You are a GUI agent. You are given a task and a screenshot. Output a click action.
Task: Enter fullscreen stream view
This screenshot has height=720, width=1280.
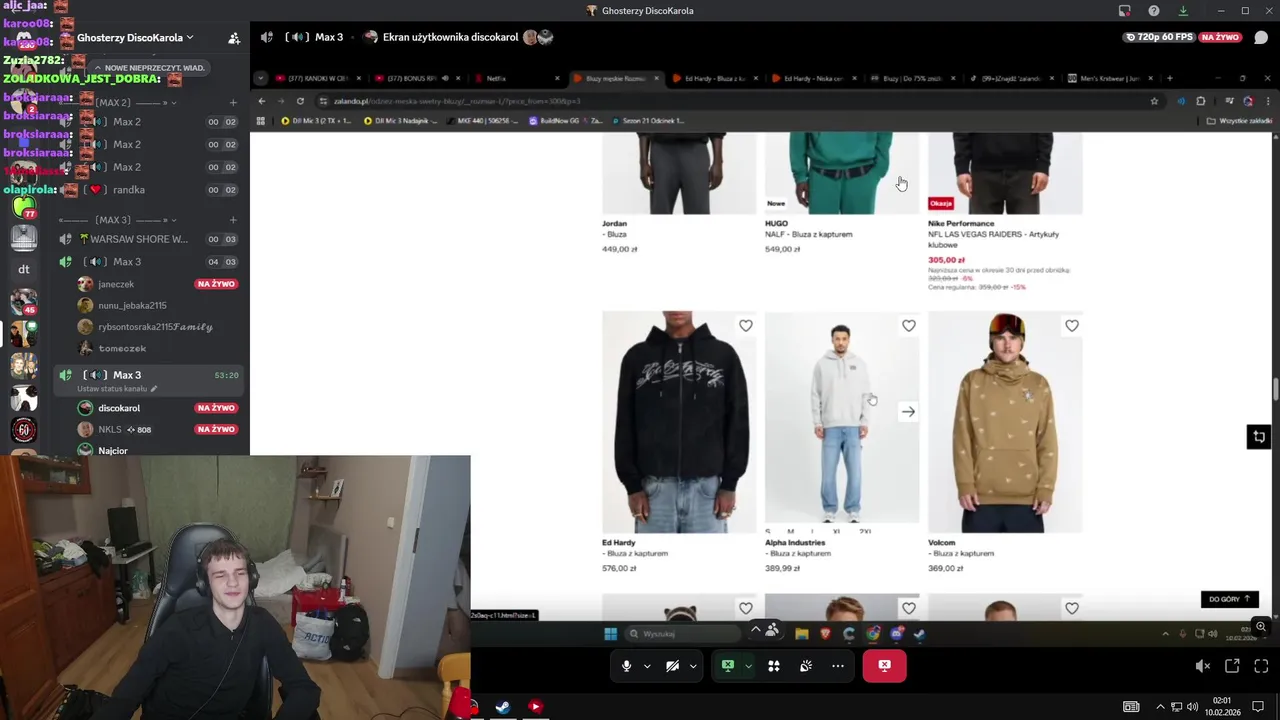(1261, 666)
